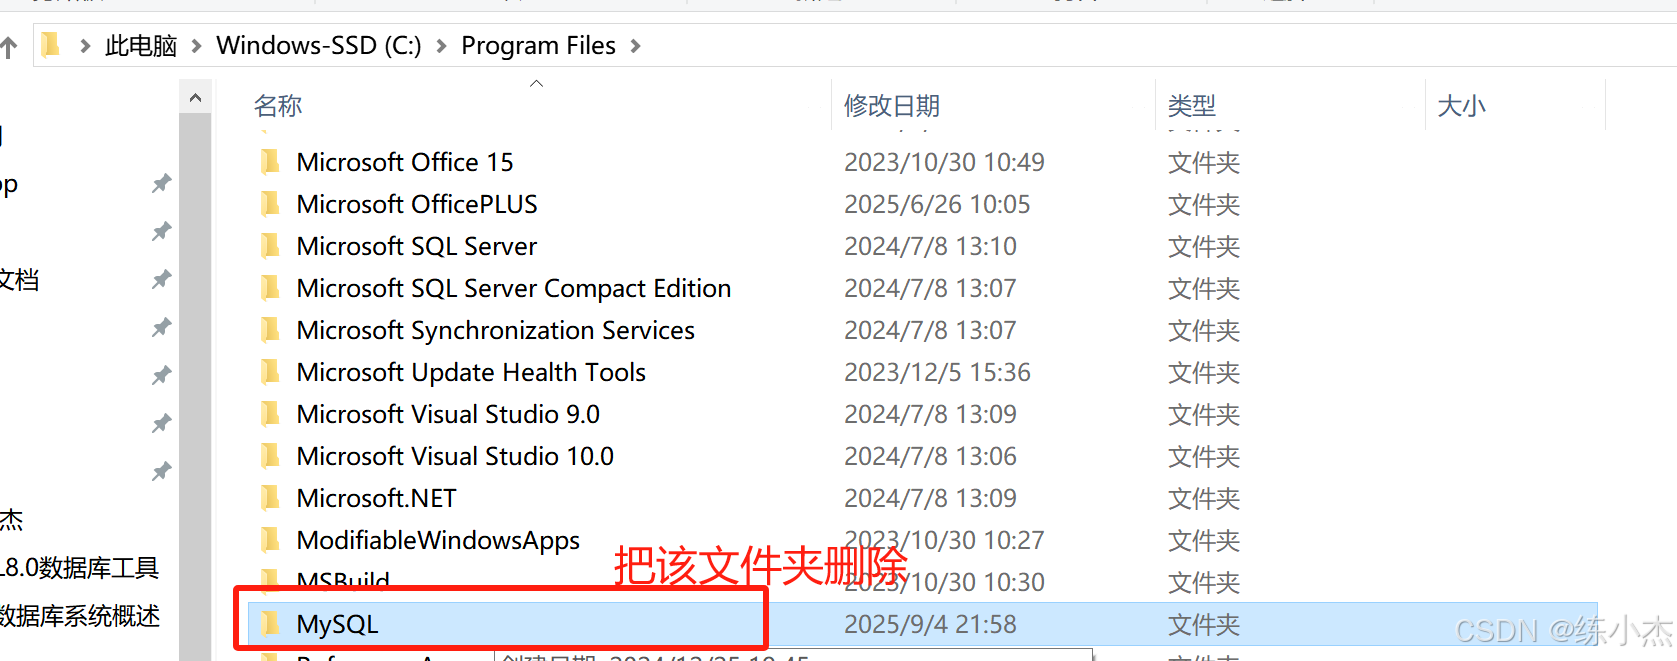The height and width of the screenshot is (661, 1677).
Task: Select the Microsoft.NET folder name
Action: point(377,498)
